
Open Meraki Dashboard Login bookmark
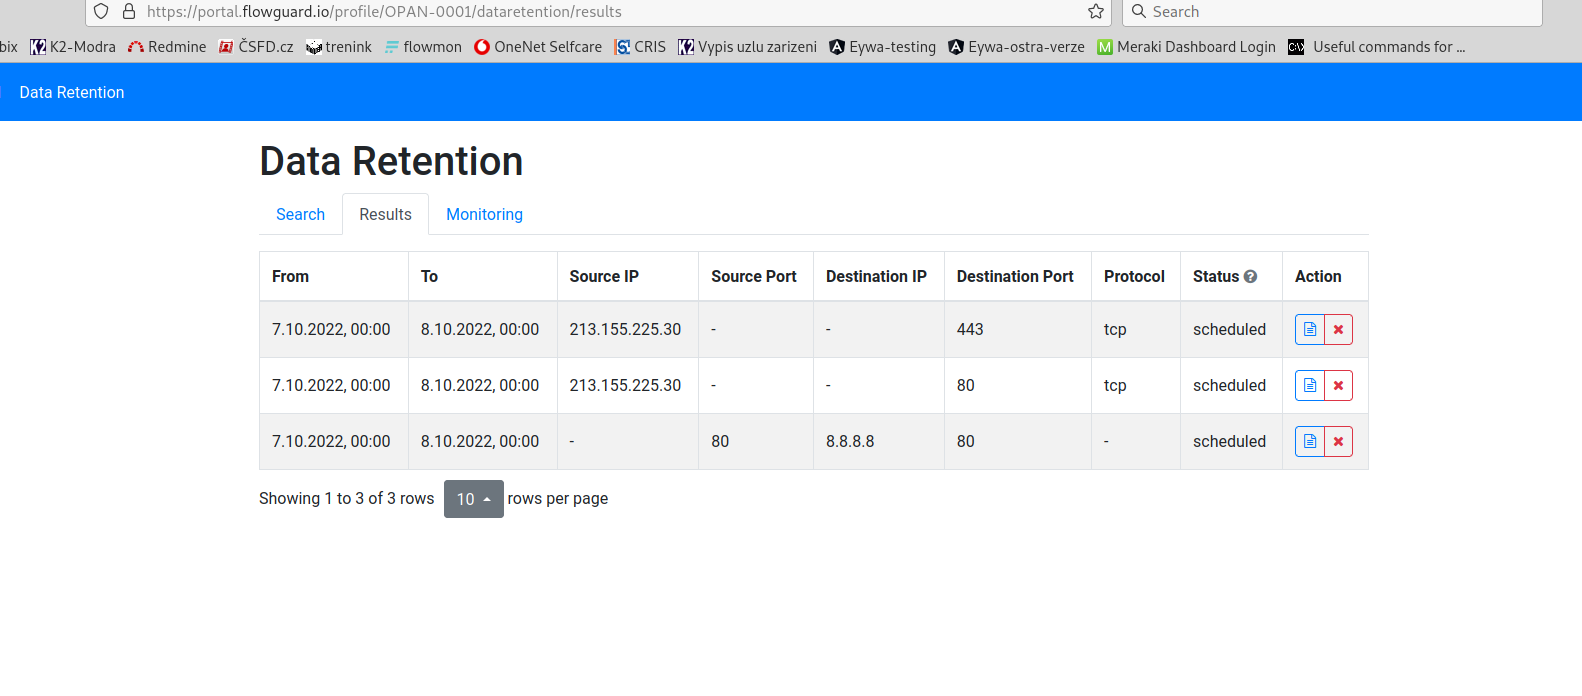point(1186,47)
